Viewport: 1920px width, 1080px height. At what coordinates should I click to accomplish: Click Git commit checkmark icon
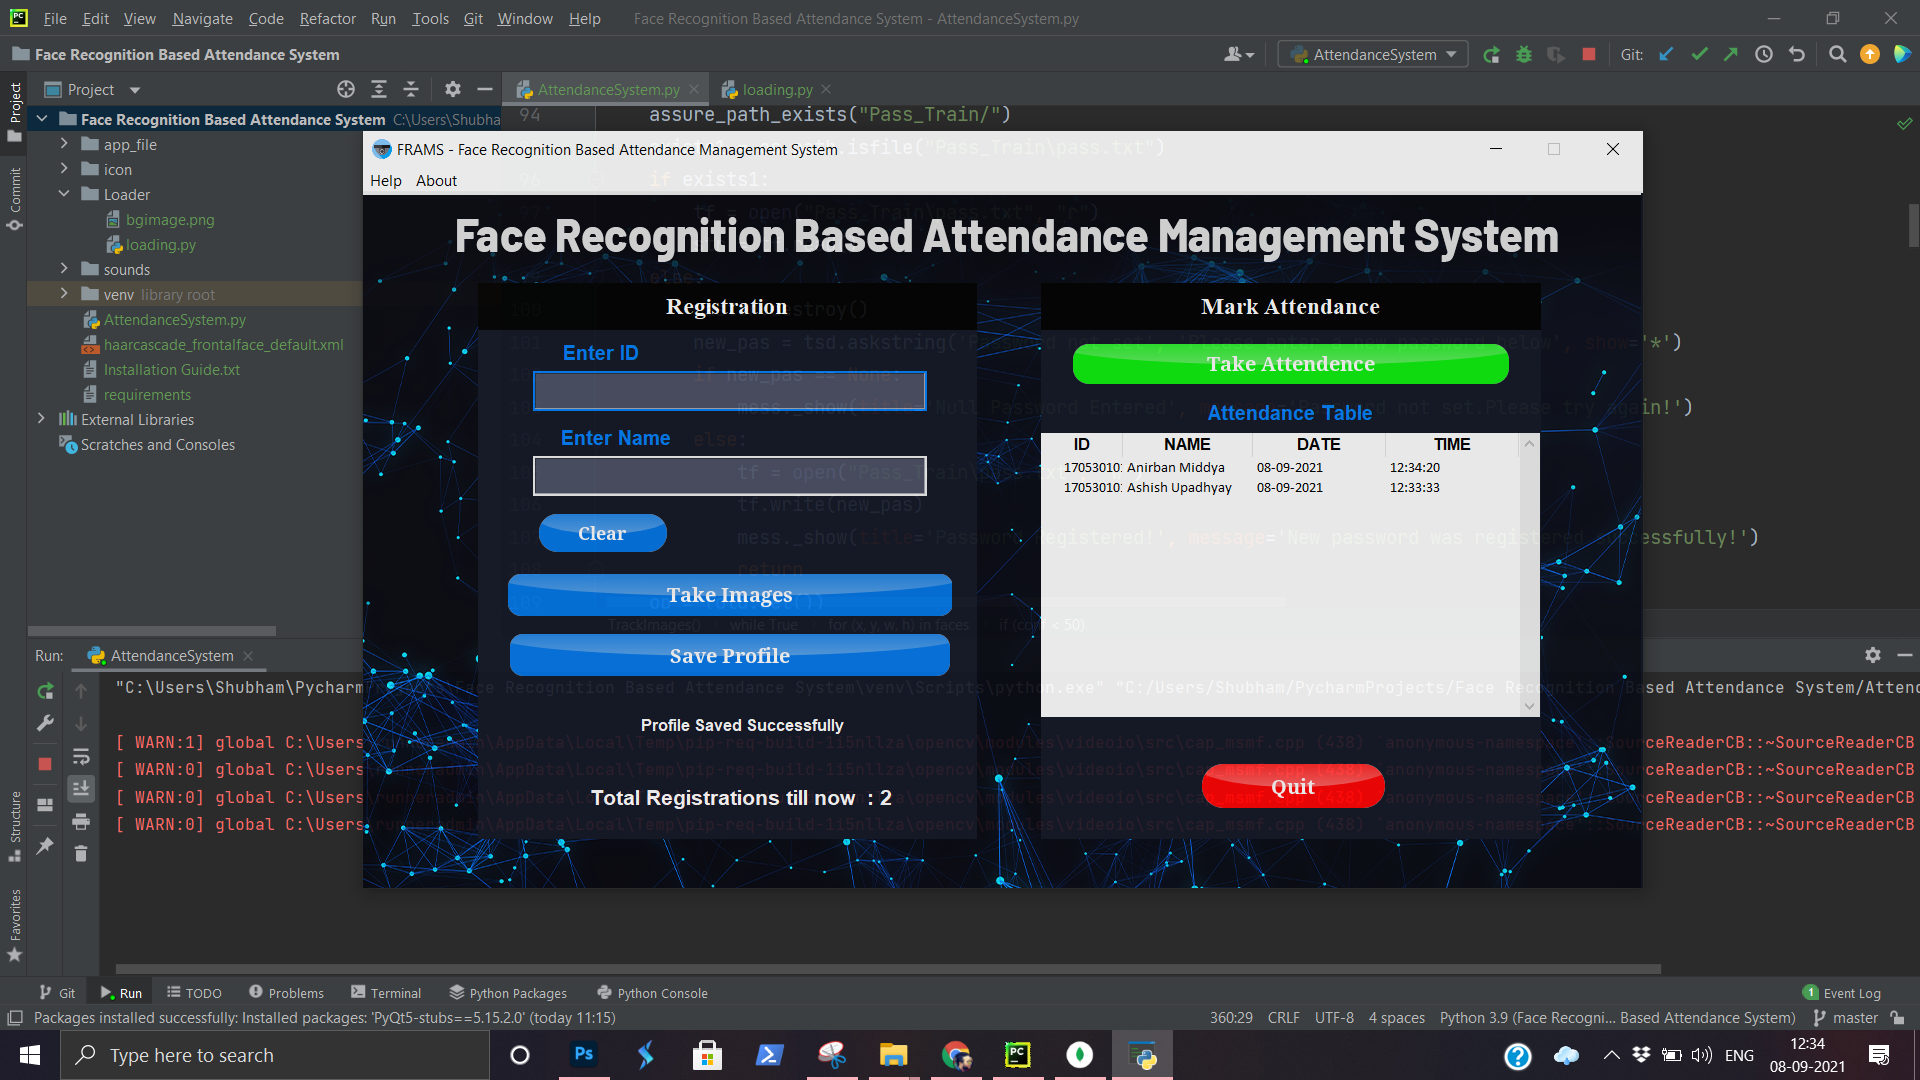coord(1699,55)
